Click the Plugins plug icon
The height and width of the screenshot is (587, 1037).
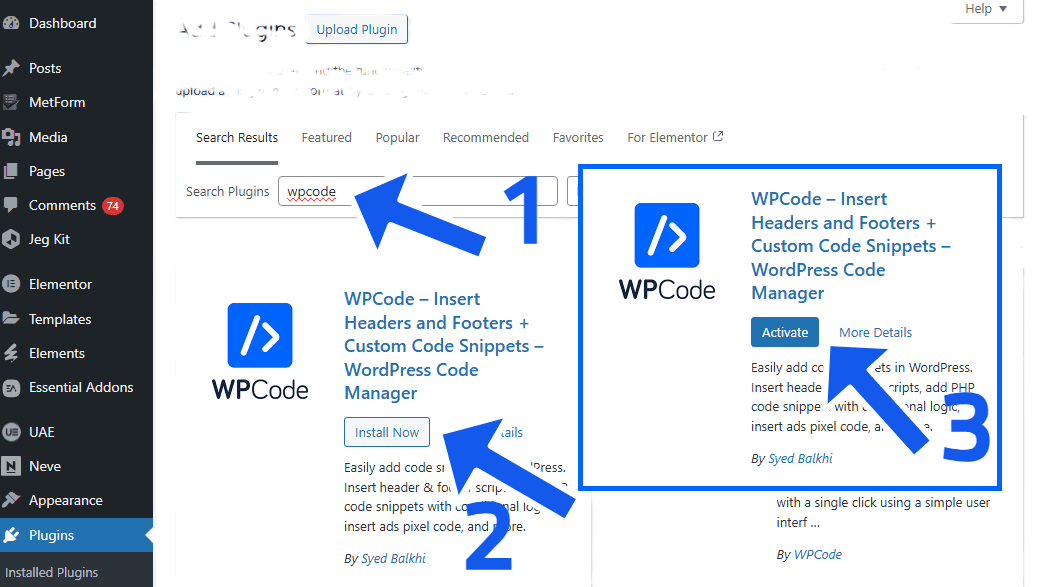pos(11,535)
